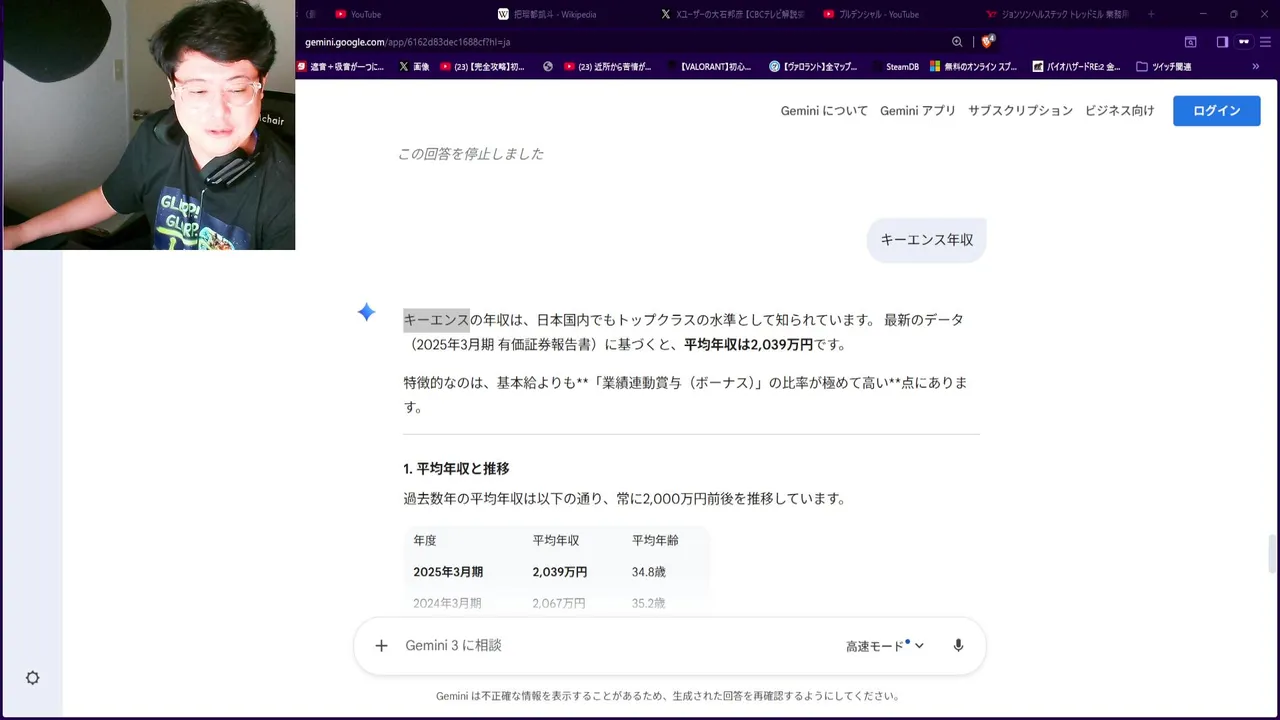Open the 【完全攻略】 YouTube bookmark
This screenshot has height=720, width=1280.
coord(483,67)
